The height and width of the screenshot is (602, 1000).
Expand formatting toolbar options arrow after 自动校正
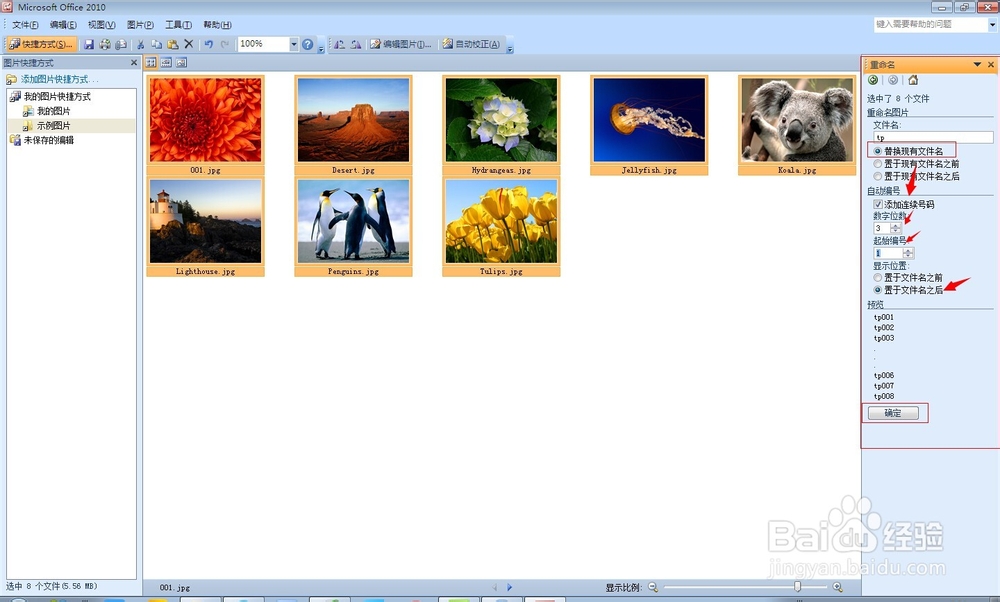tap(510, 47)
